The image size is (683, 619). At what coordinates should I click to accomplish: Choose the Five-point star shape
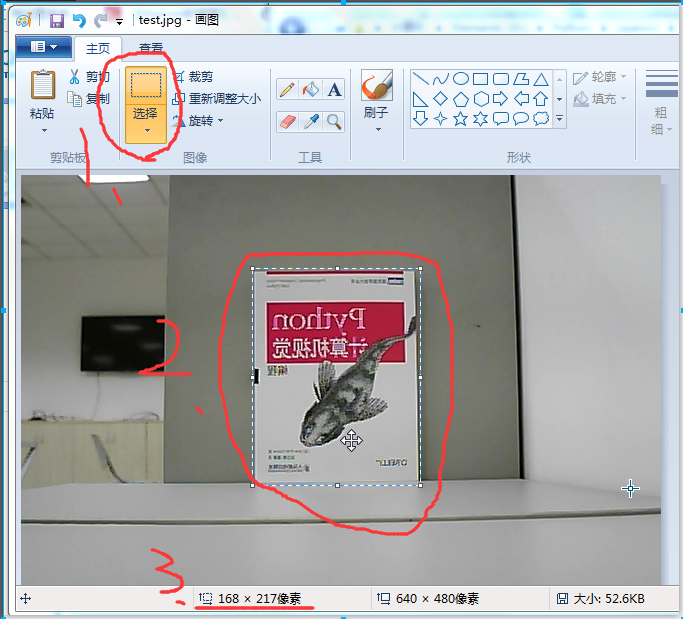(x=461, y=118)
